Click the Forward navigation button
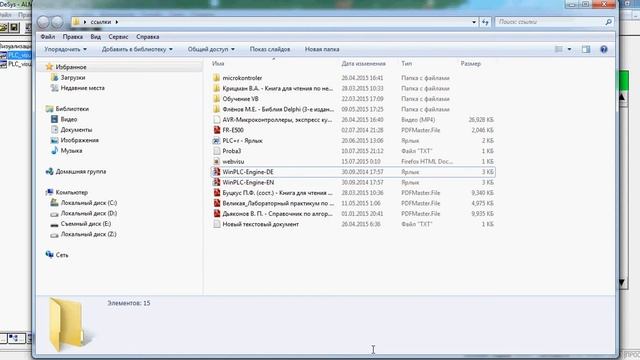The width and height of the screenshot is (640, 360). click(57, 22)
